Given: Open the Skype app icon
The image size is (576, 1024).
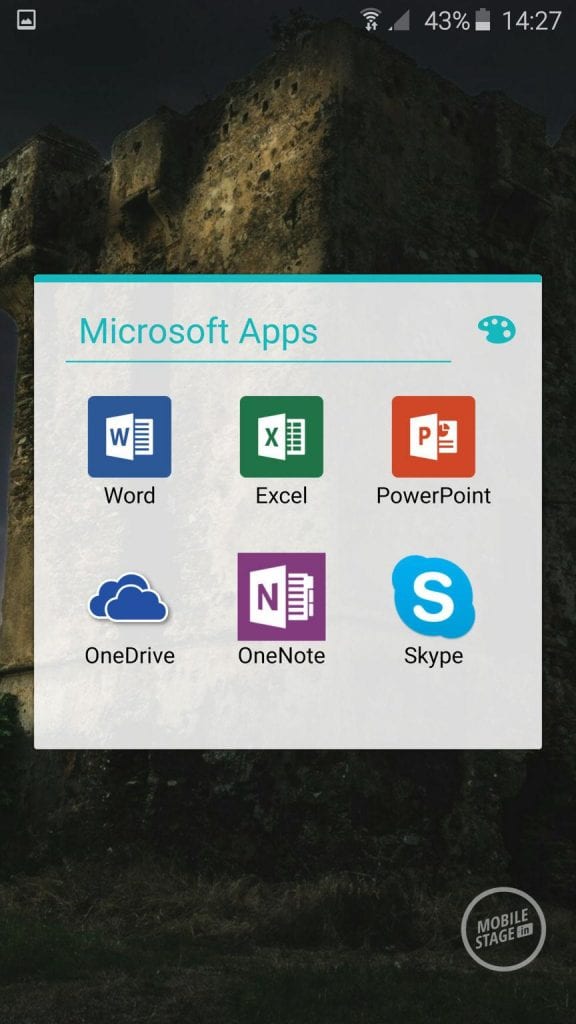Looking at the screenshot, I should tap(434, 597).
